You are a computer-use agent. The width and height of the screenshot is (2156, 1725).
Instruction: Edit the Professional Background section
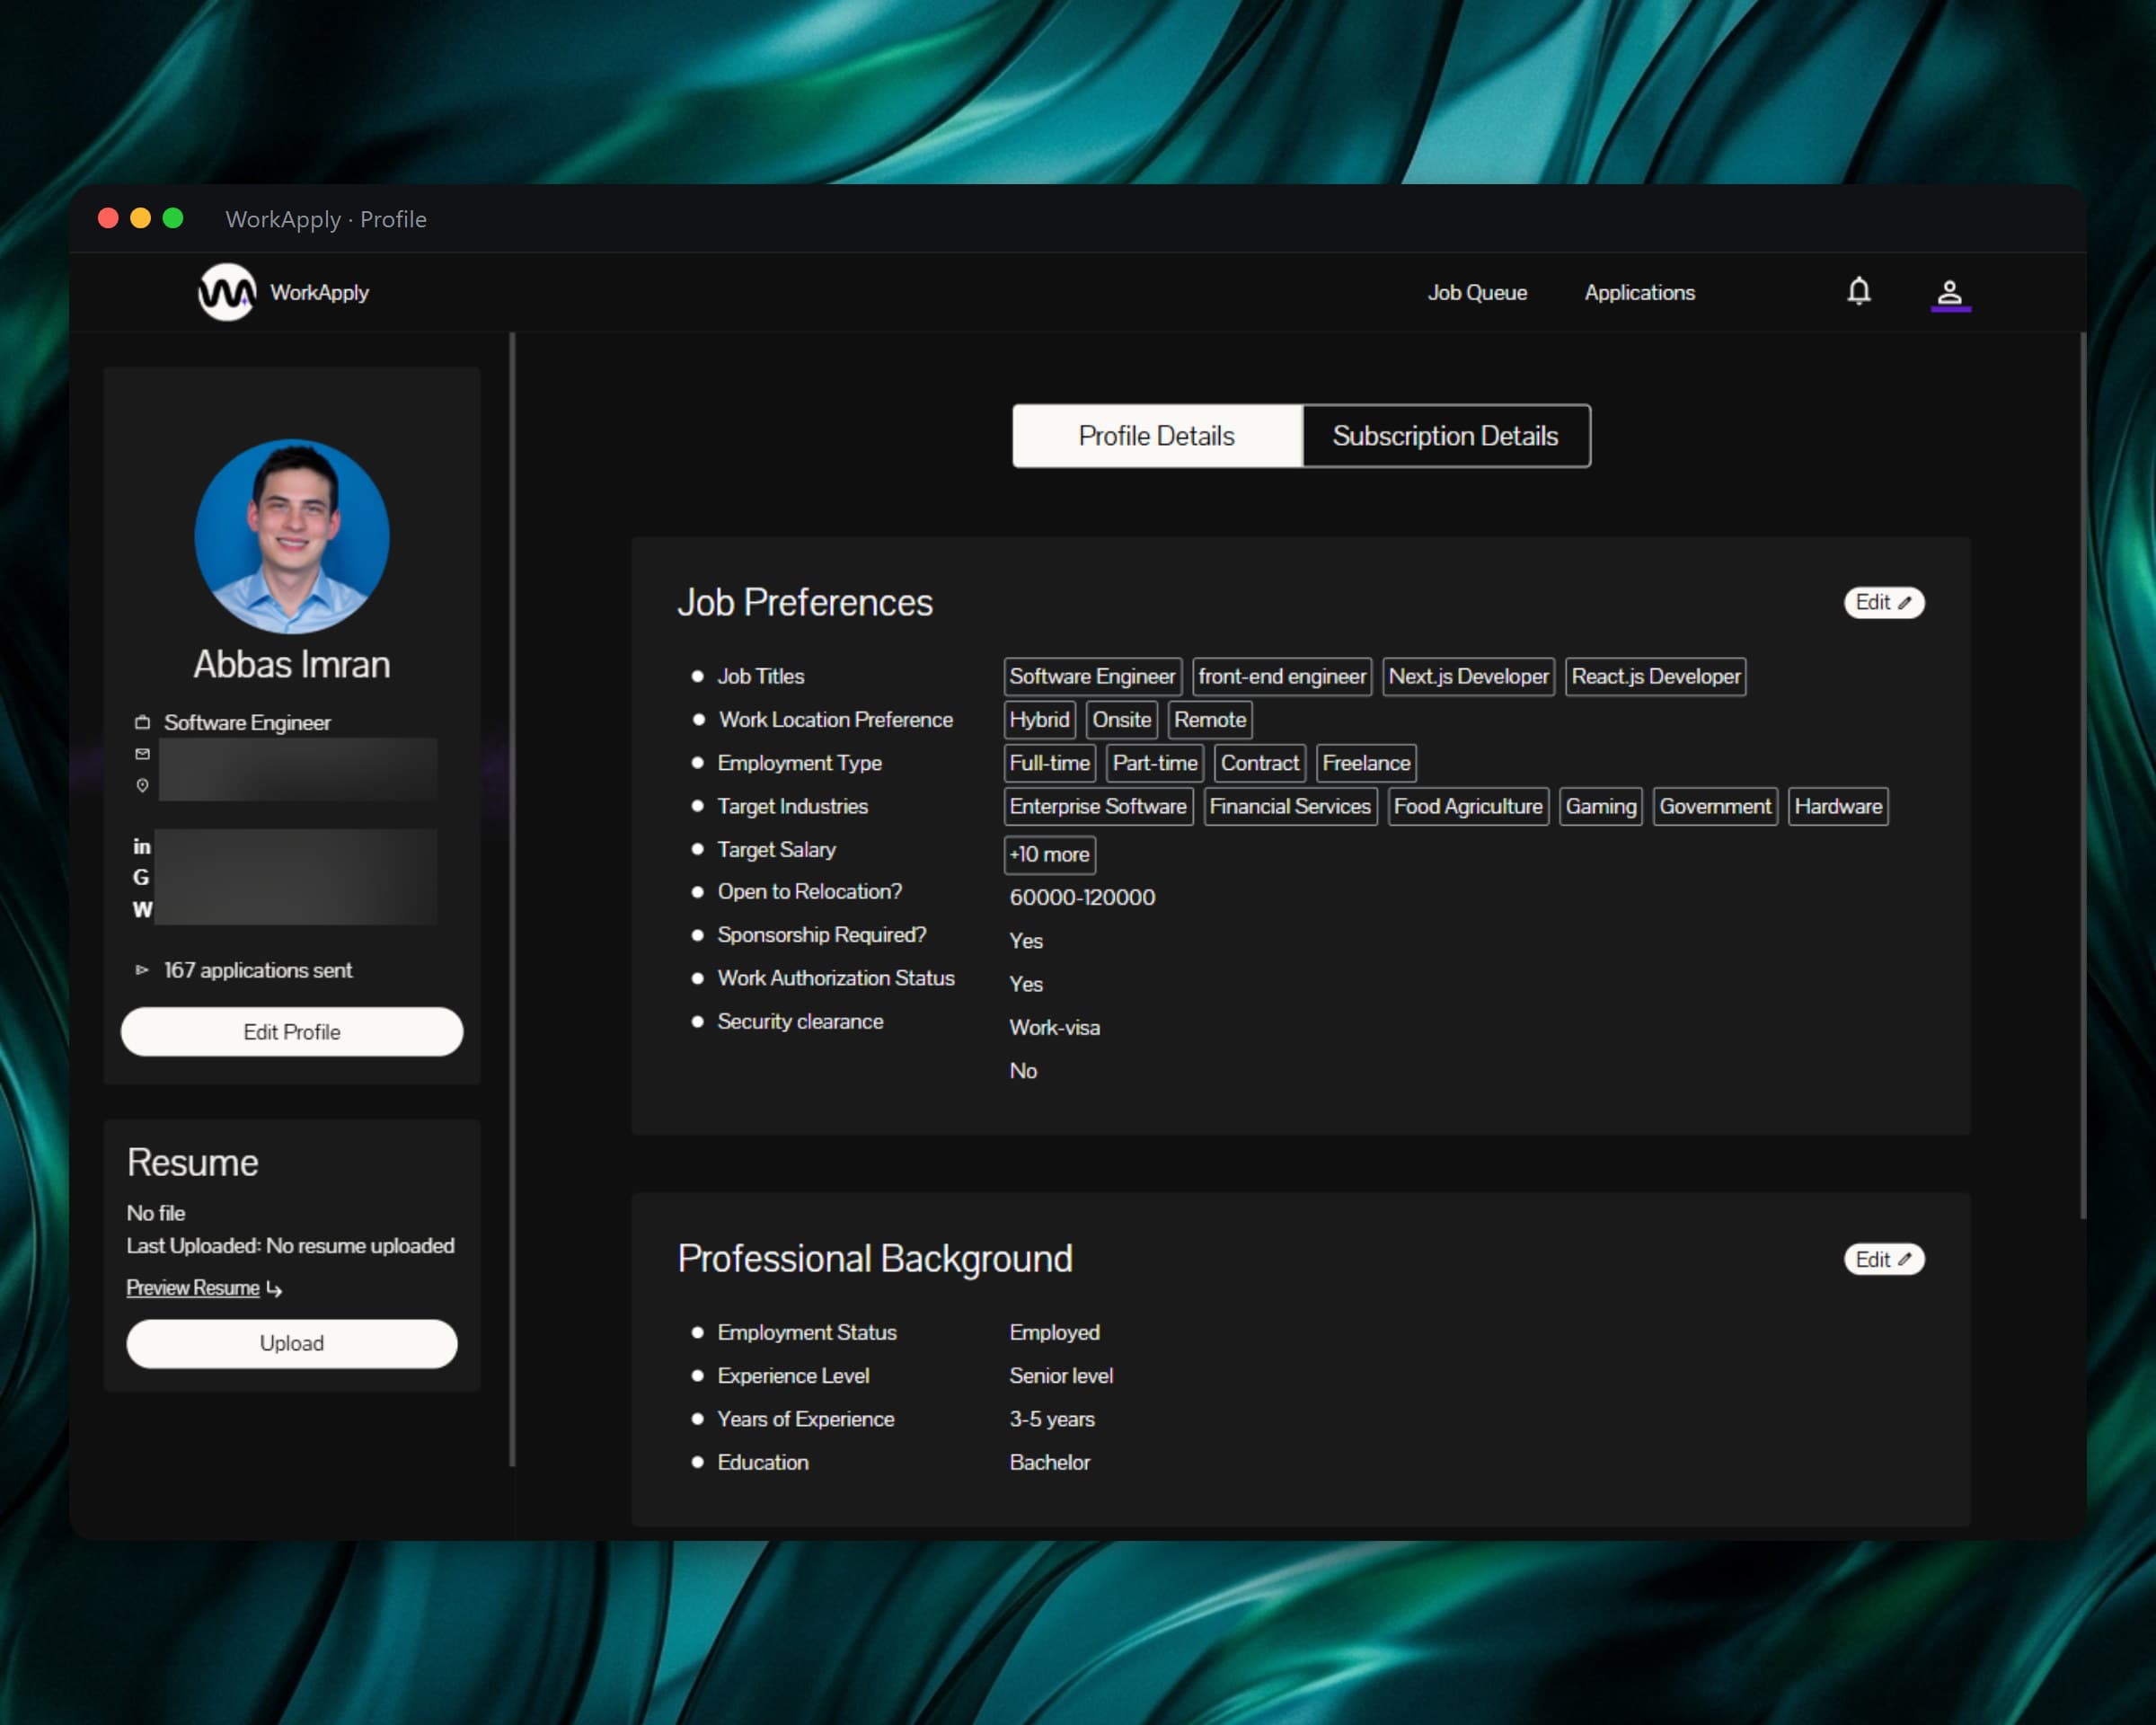pyautogui.click(x=1884, y=1259)
